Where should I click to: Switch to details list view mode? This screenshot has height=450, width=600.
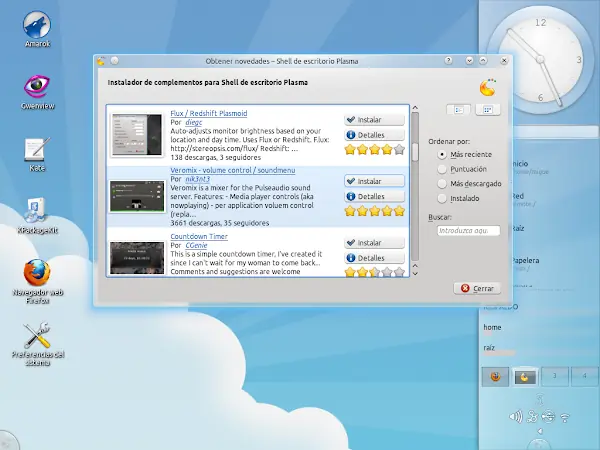(458, 110)
